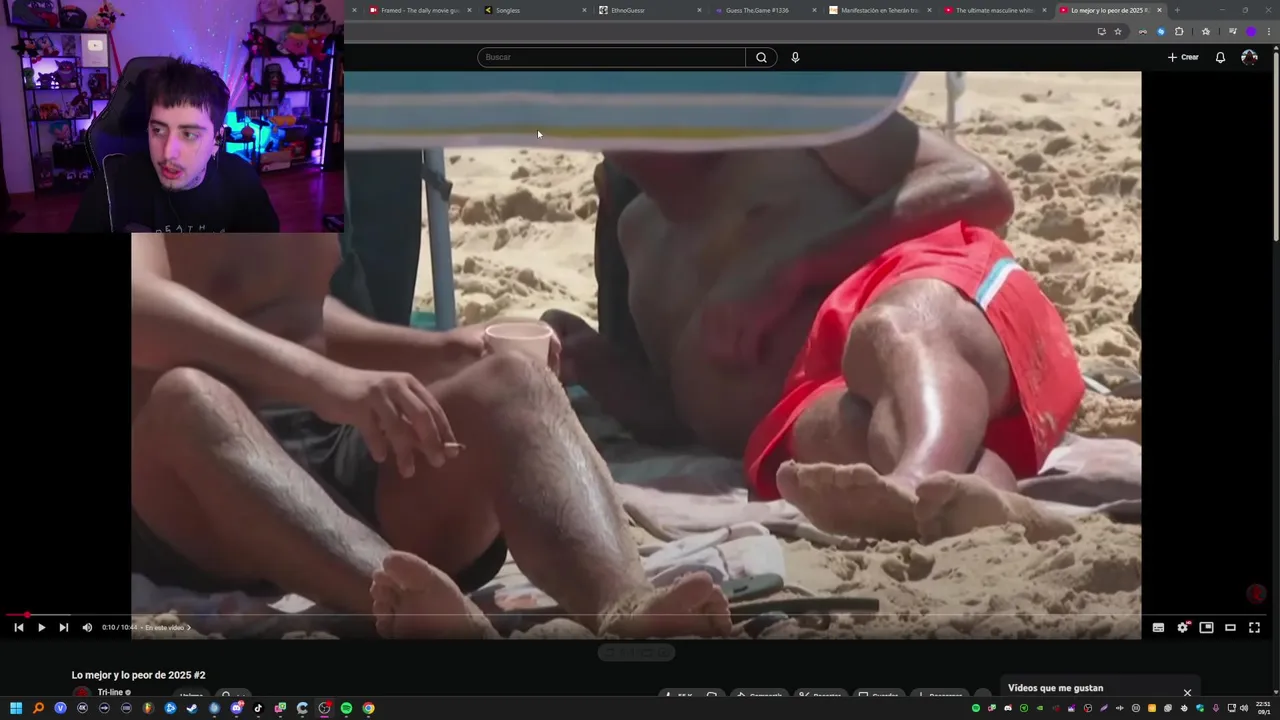The width and height of the screenshot is (1280, 720).
Task: Skip to the previous video
Action: coord(18,627)
